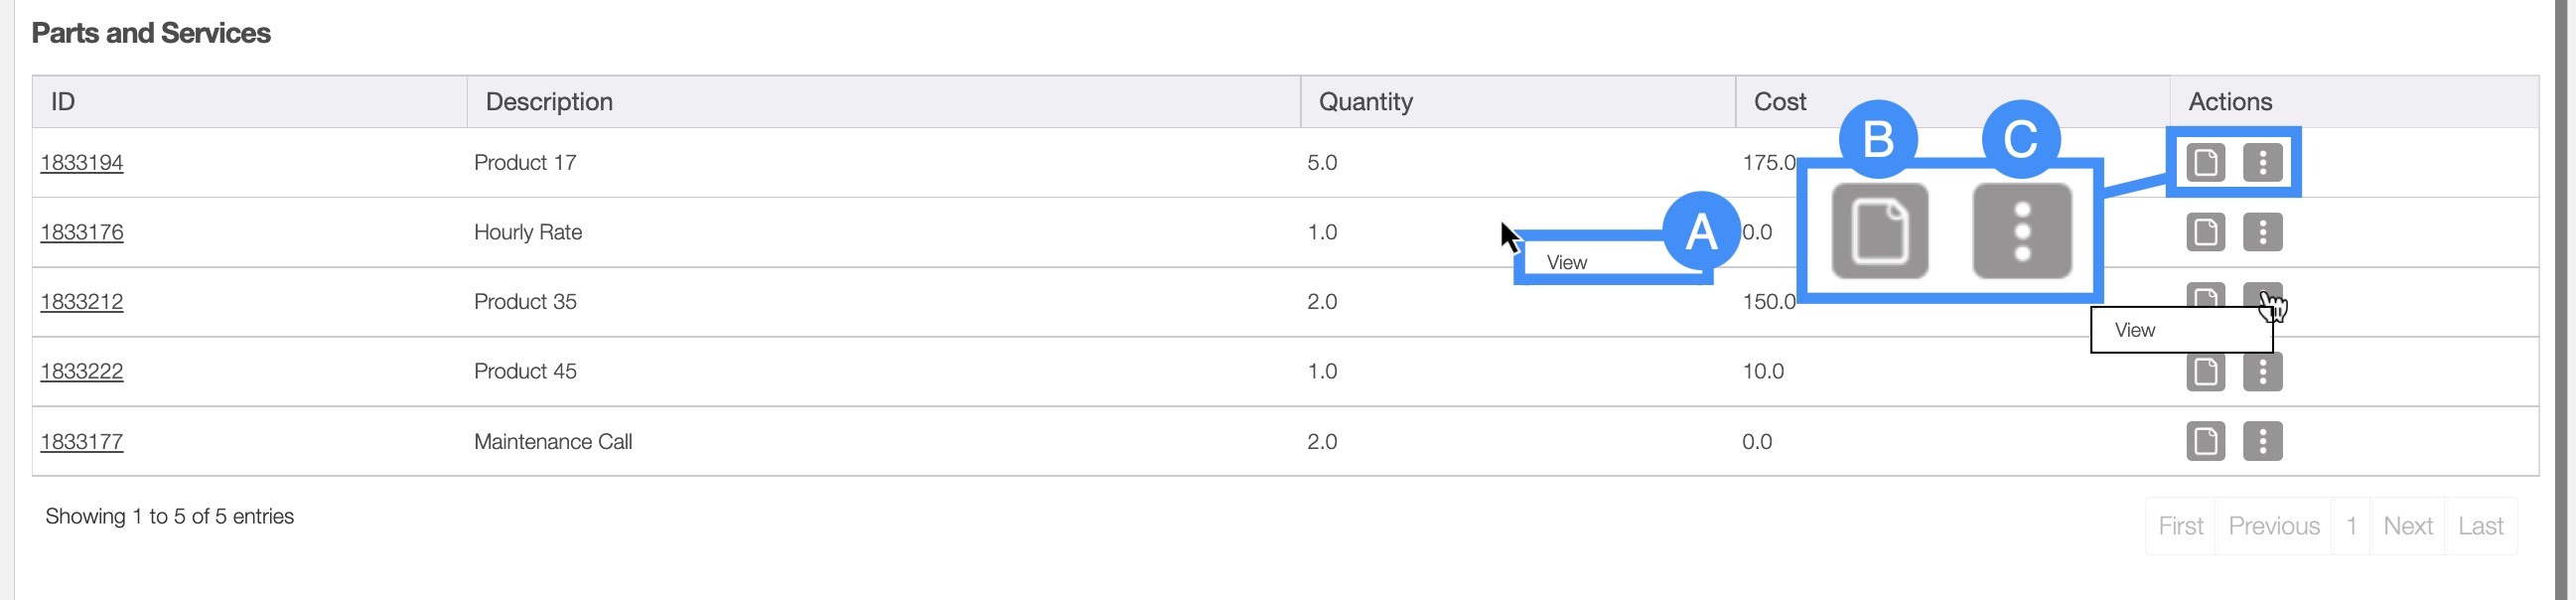Open part ID 1833177 link
Viewport: 2576px width, 600px height.
pos(82,441)
